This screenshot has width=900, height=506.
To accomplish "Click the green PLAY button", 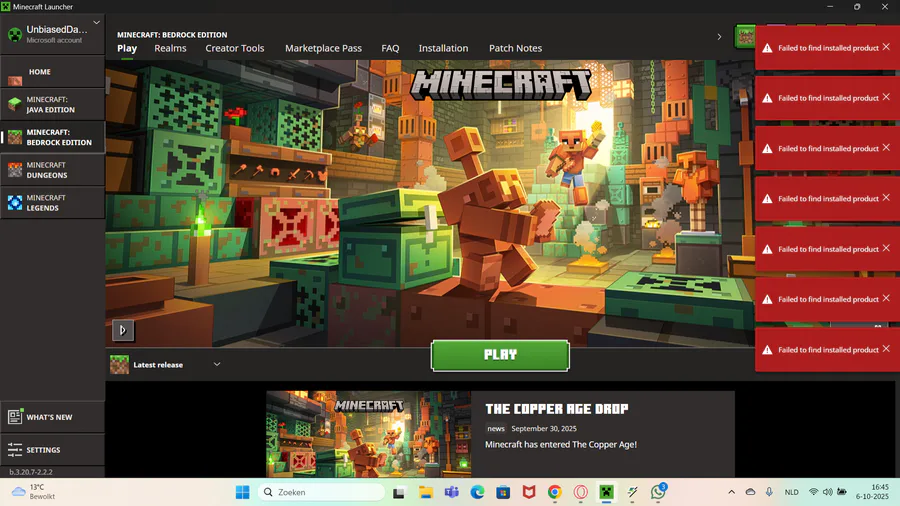I will click(x=500, y=355).
